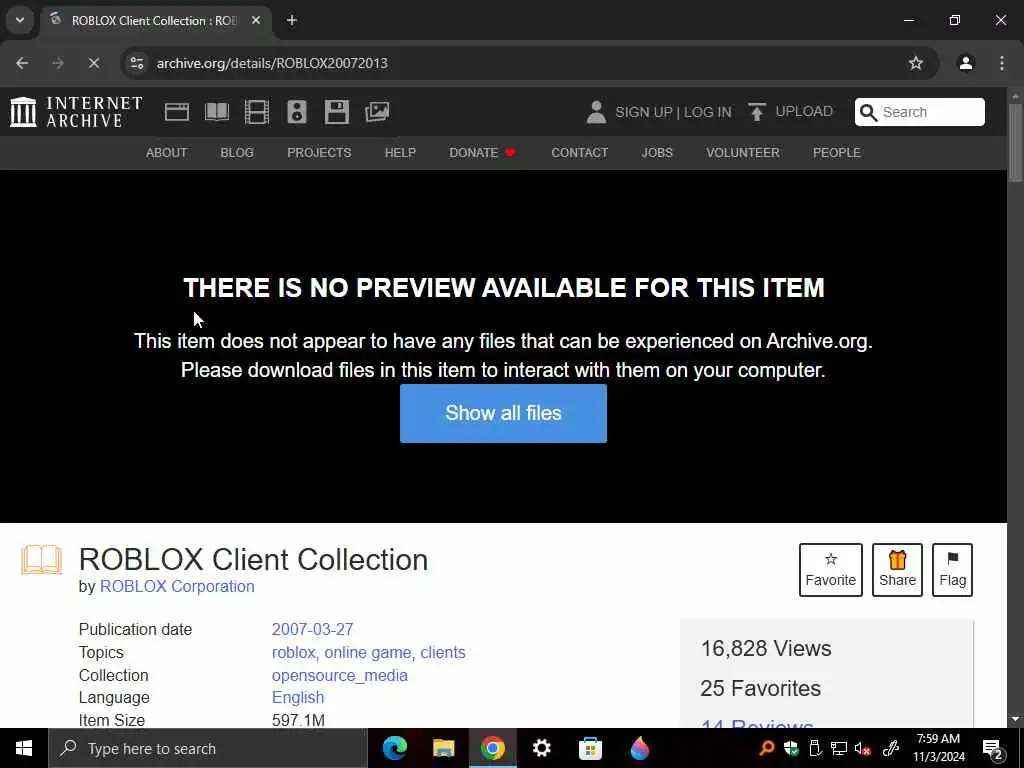Open opensource_media collection link
This screenshot has width=1024, height=768.
340,675
